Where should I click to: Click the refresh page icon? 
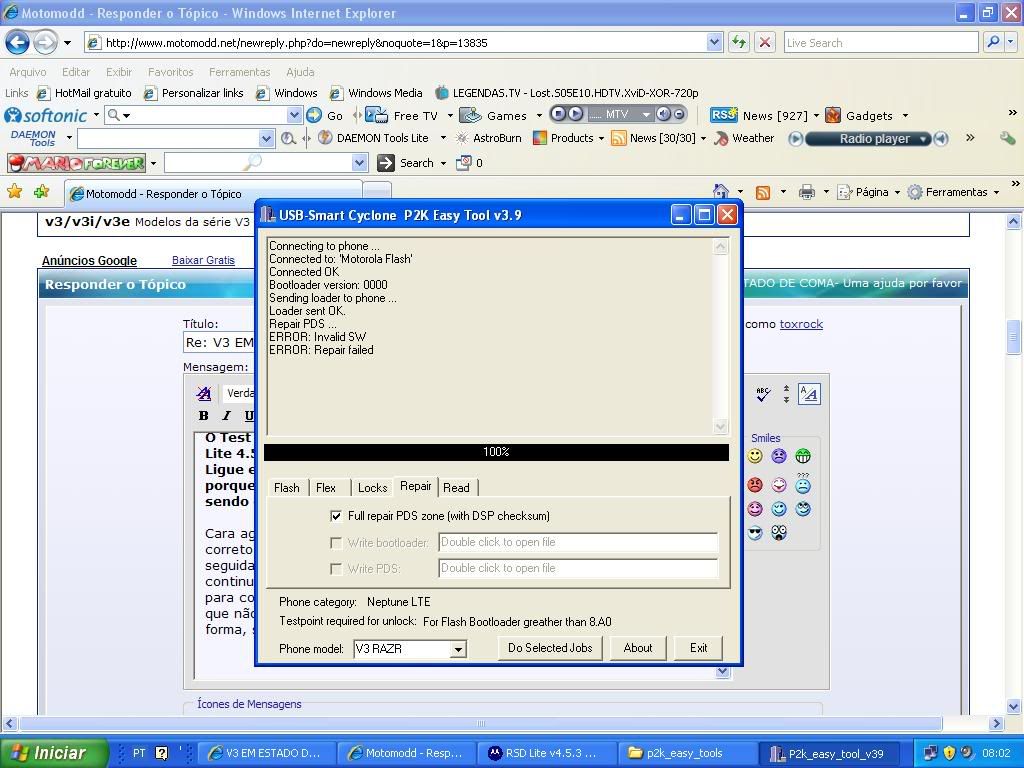pyautogui.click(x=739, y=43)
